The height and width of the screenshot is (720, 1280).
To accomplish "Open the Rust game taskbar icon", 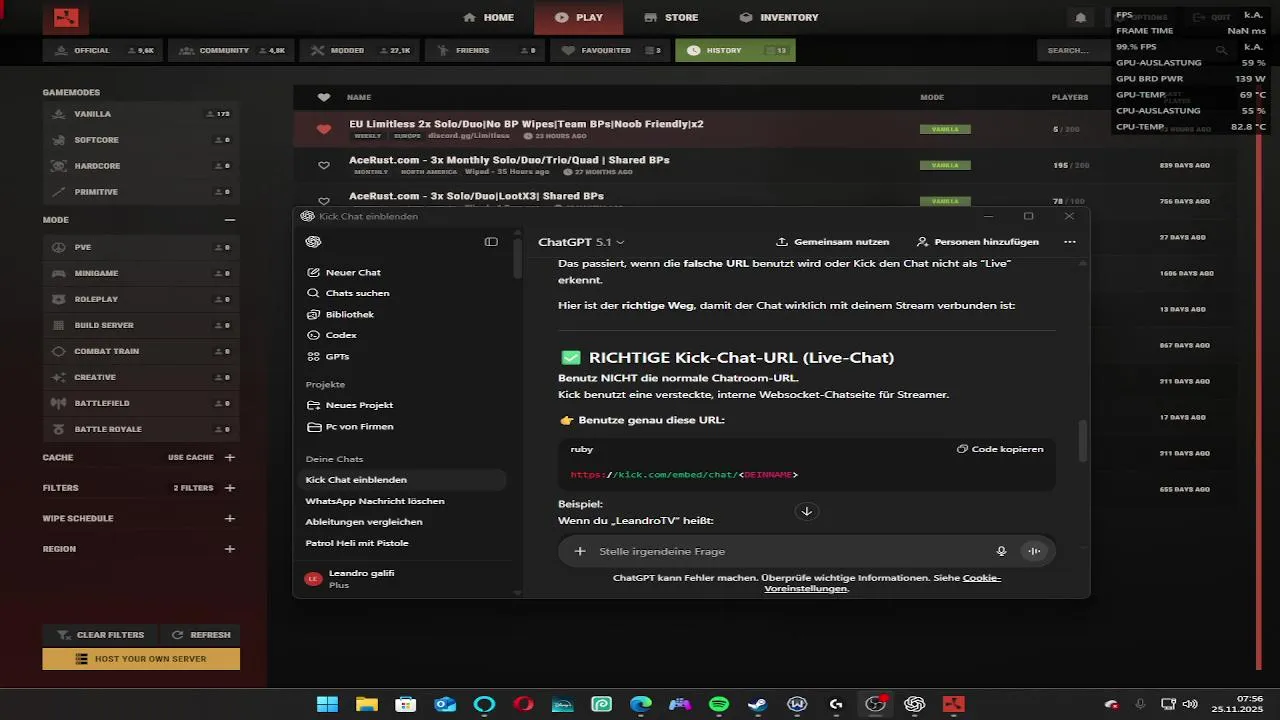I will [x=953, y=704].
